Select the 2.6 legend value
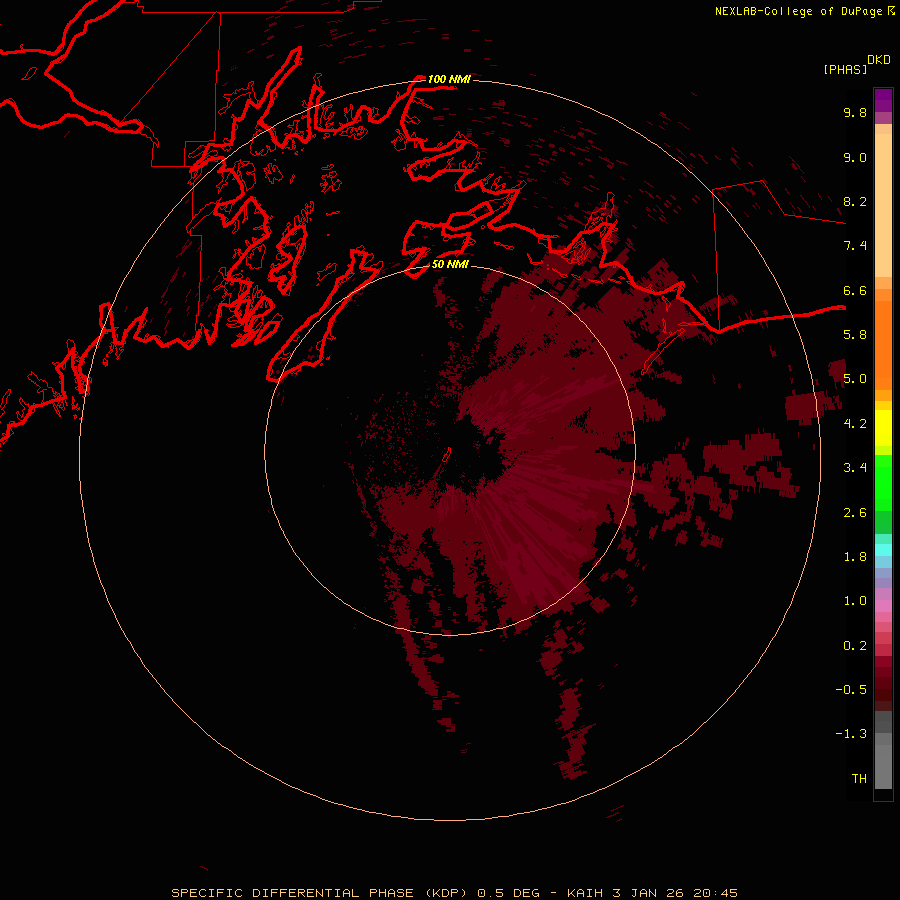The image size is (900, 900). [855, 513]
